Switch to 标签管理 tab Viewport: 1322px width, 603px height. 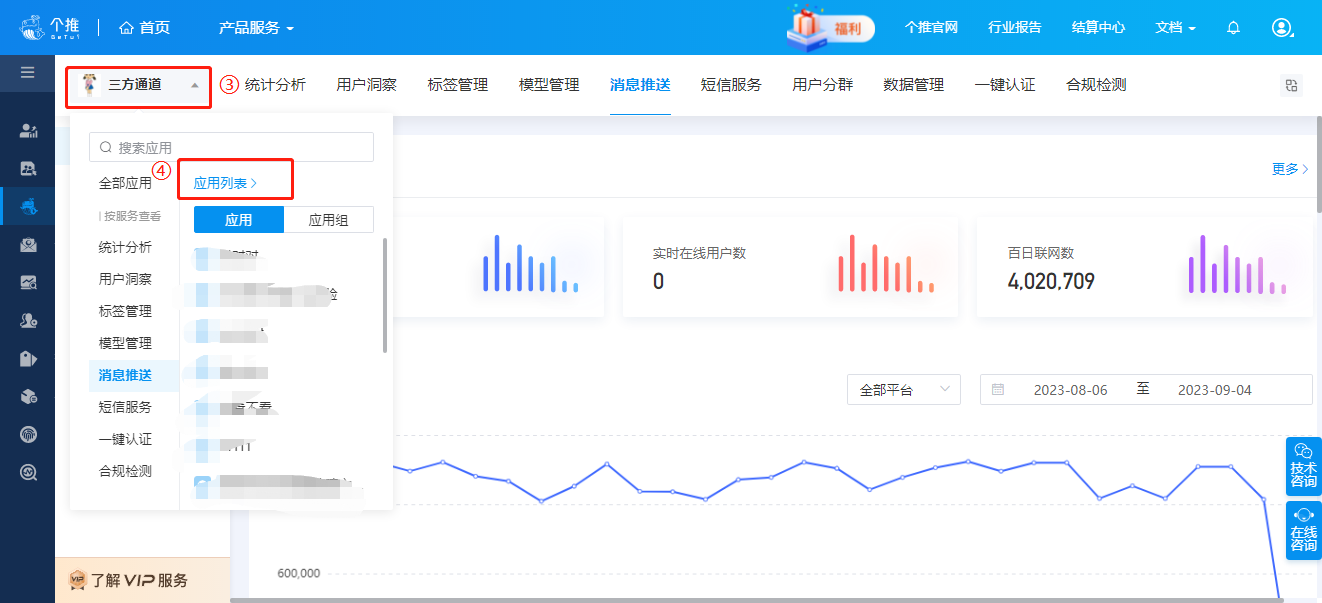tap(457, 85)
